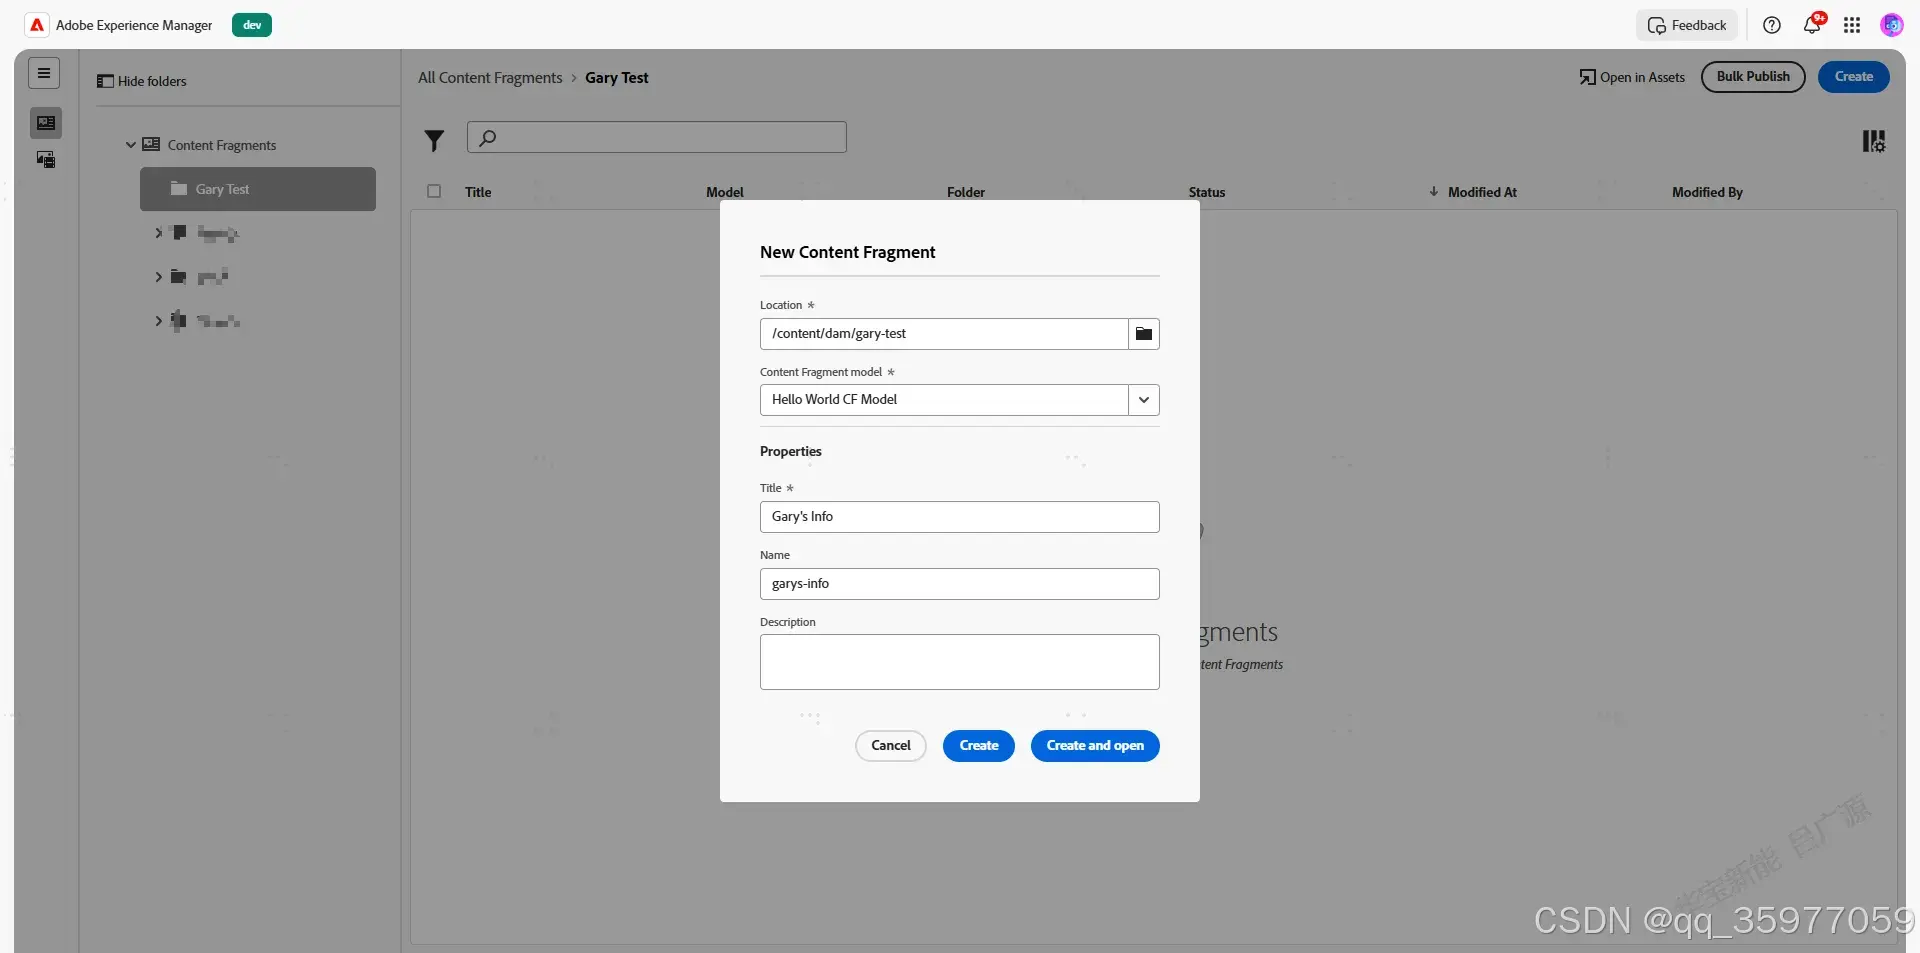Viewport: 1920px width, 953px height.
Task: Click the dev environment badge
Action: [252, 25]
